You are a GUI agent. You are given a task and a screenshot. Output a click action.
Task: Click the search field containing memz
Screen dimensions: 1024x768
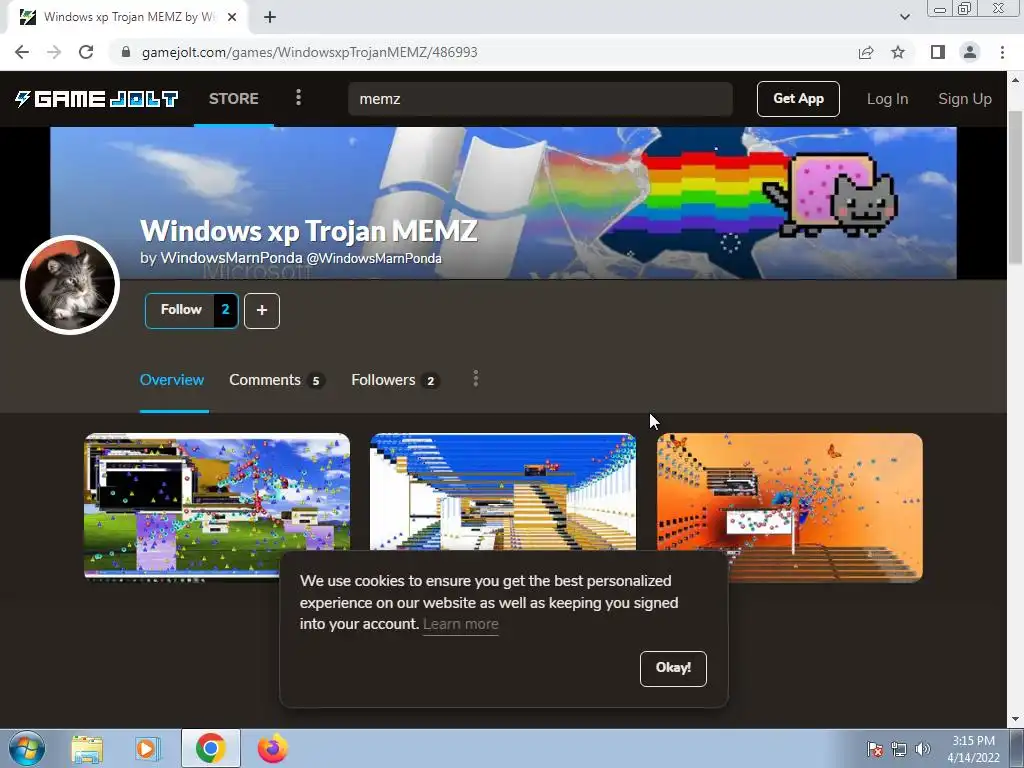tap(540, 99)
